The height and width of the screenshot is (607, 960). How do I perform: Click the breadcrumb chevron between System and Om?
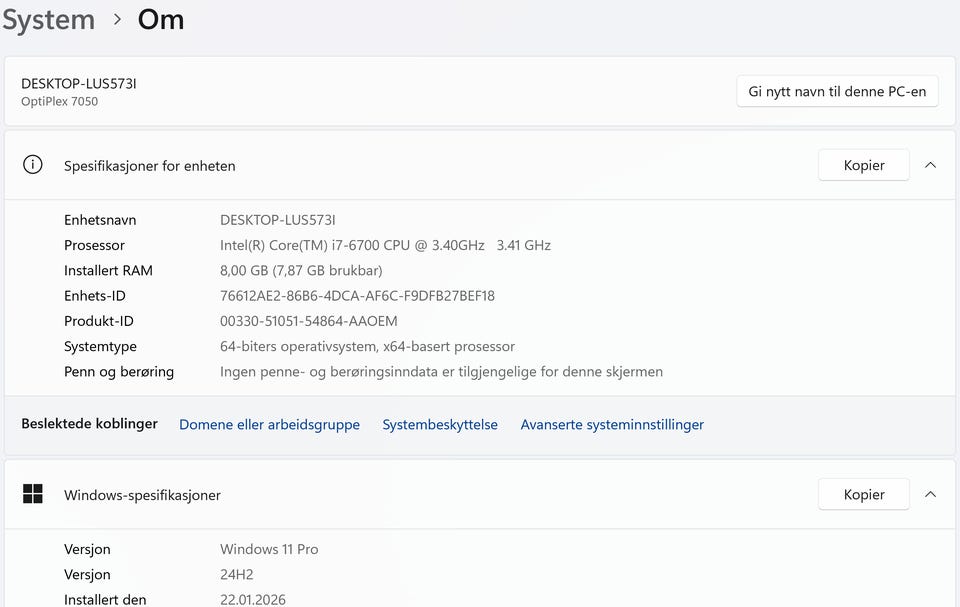117,20
